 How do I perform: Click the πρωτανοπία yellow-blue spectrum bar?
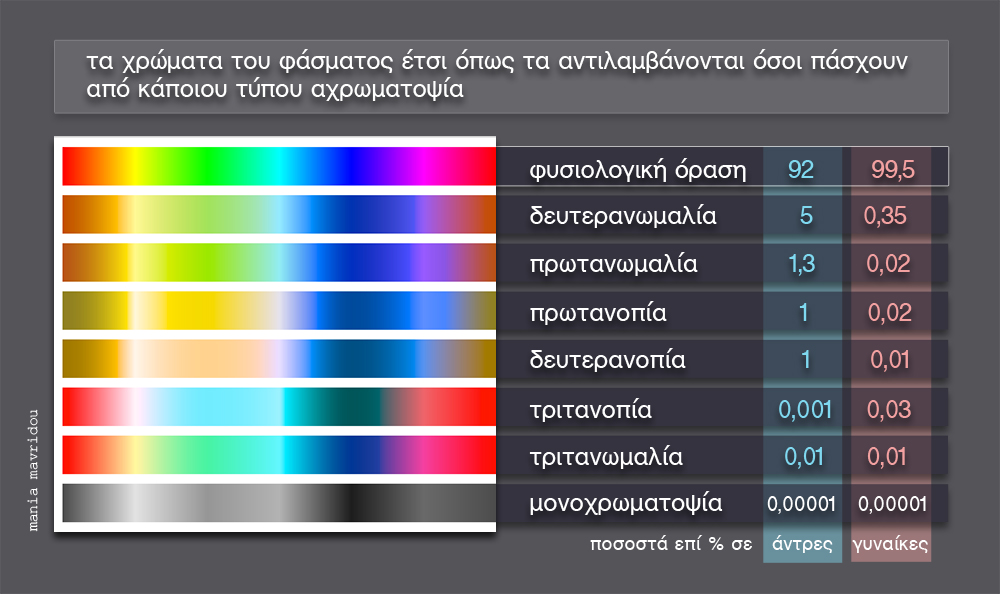[278, 311]
